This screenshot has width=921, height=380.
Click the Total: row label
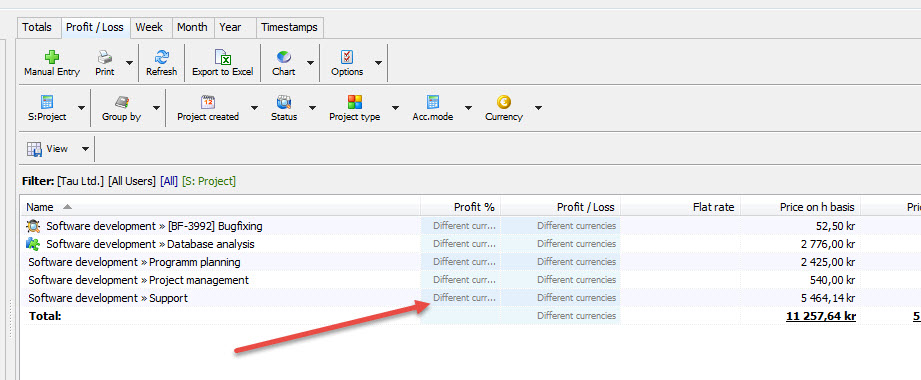(x=45, y=316)
